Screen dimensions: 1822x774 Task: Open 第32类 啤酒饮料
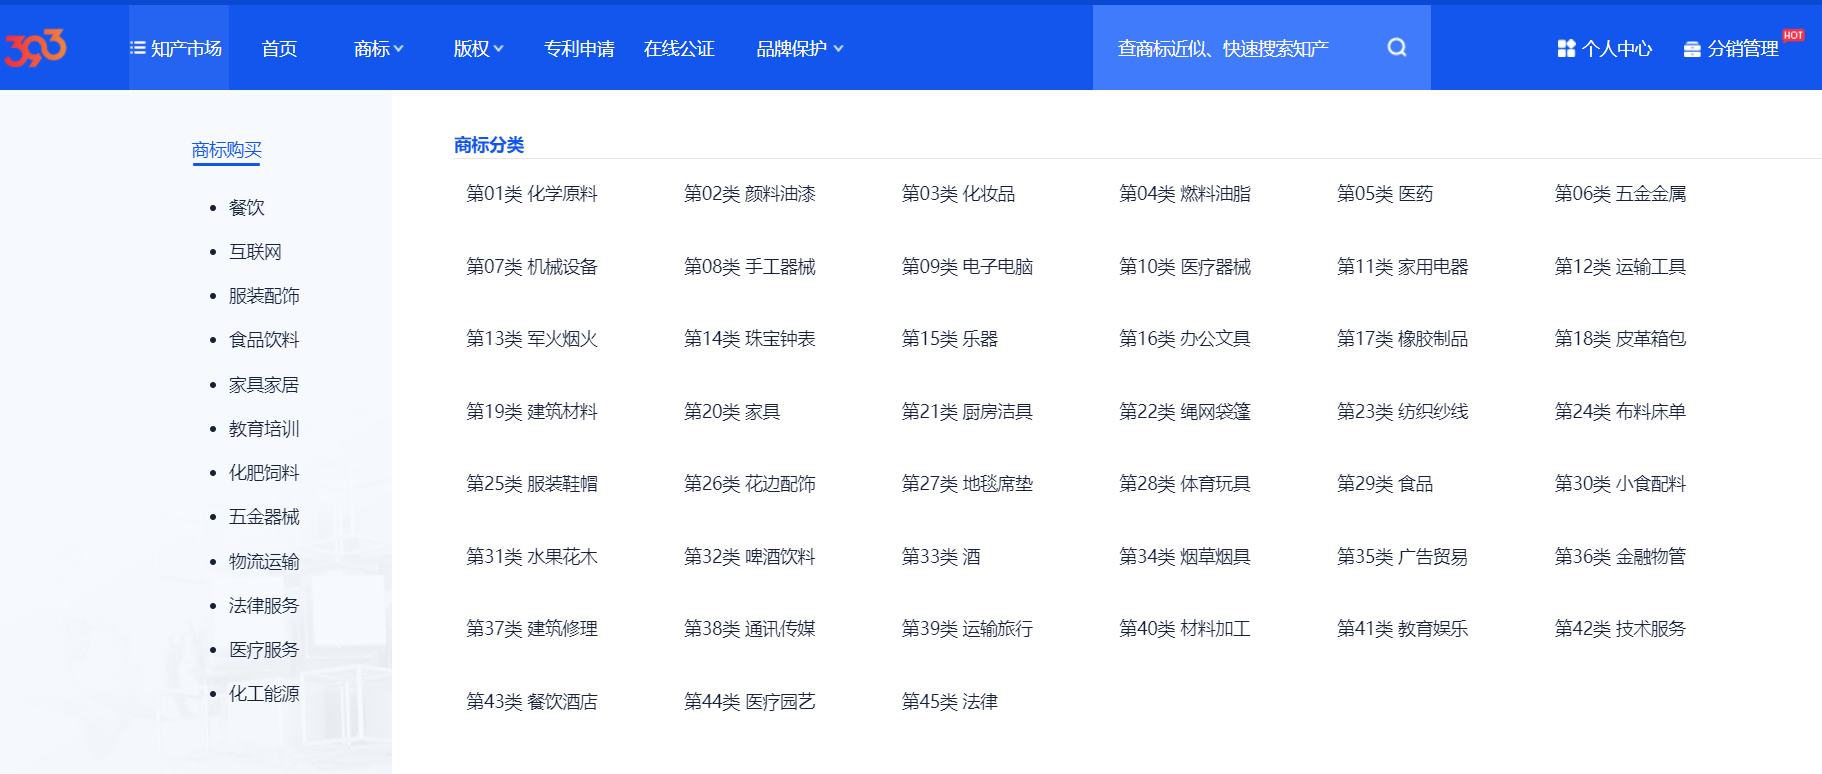coord(750,557)
